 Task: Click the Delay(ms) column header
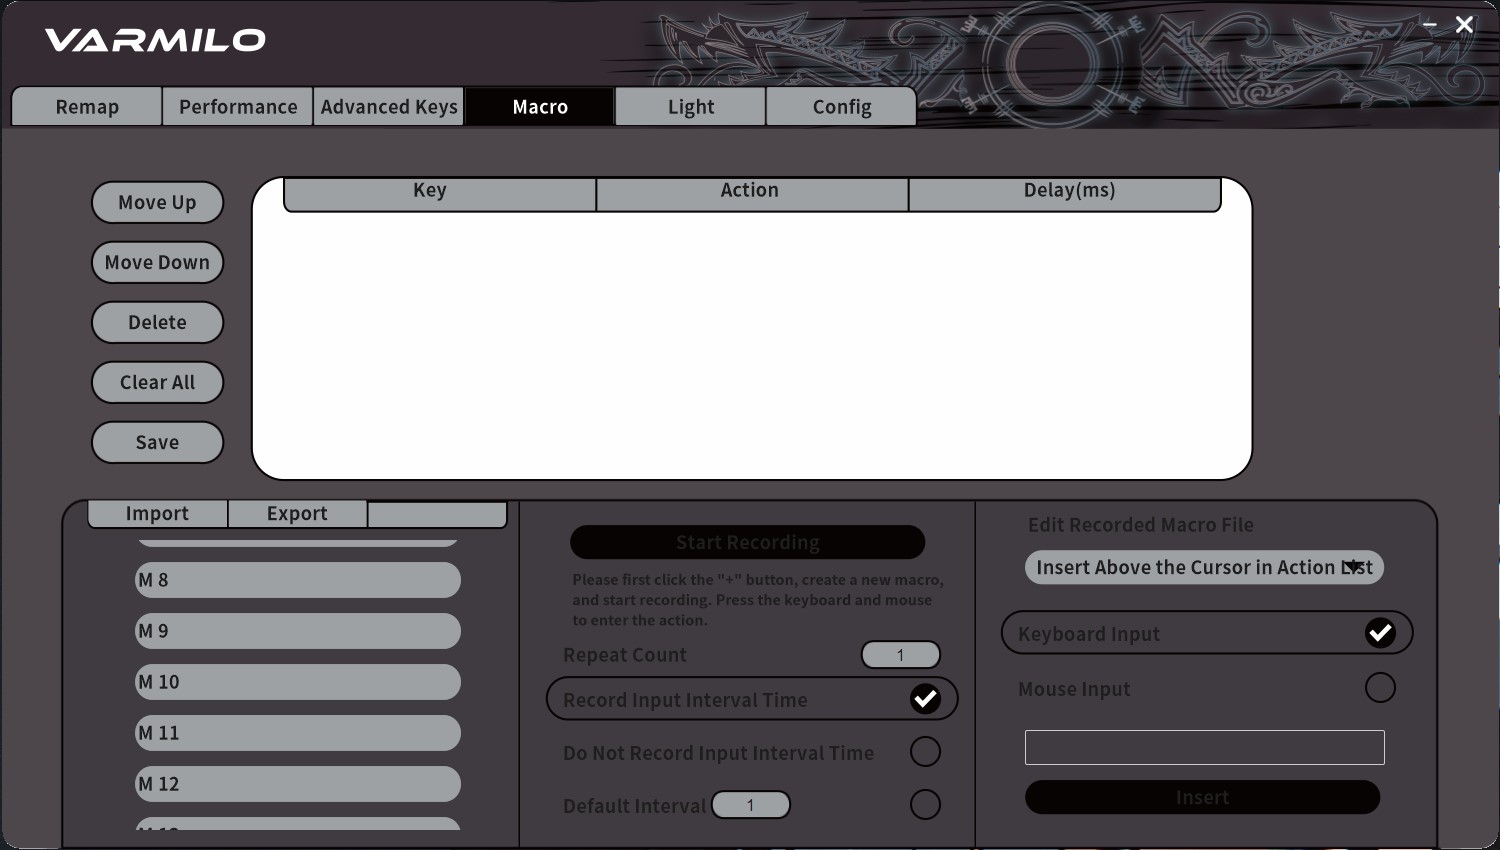pos(1064,193)
